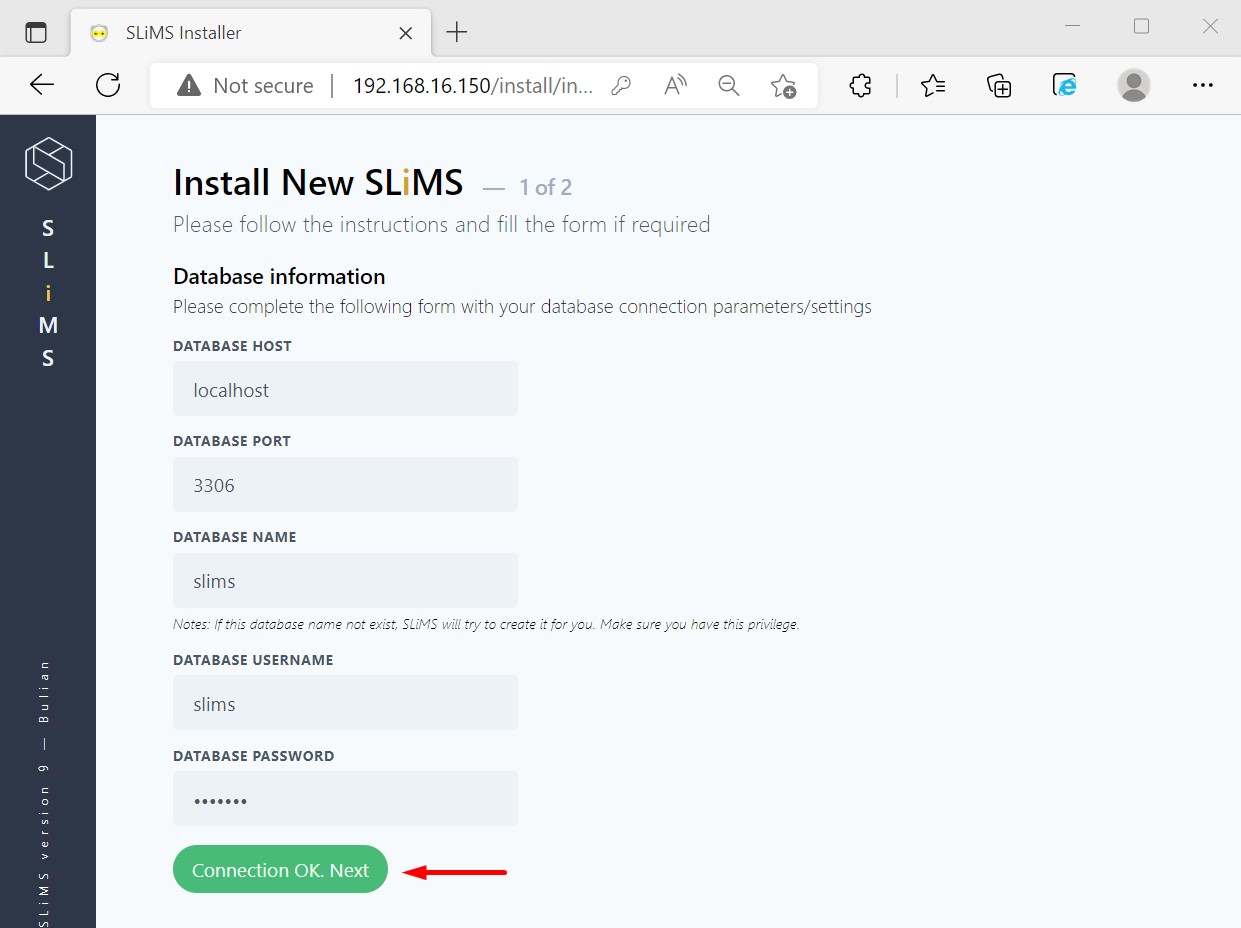The height and width of the screenshot is (928, 1241).
Task: Refresh the installer page
Action: click(x=108, y=86)
